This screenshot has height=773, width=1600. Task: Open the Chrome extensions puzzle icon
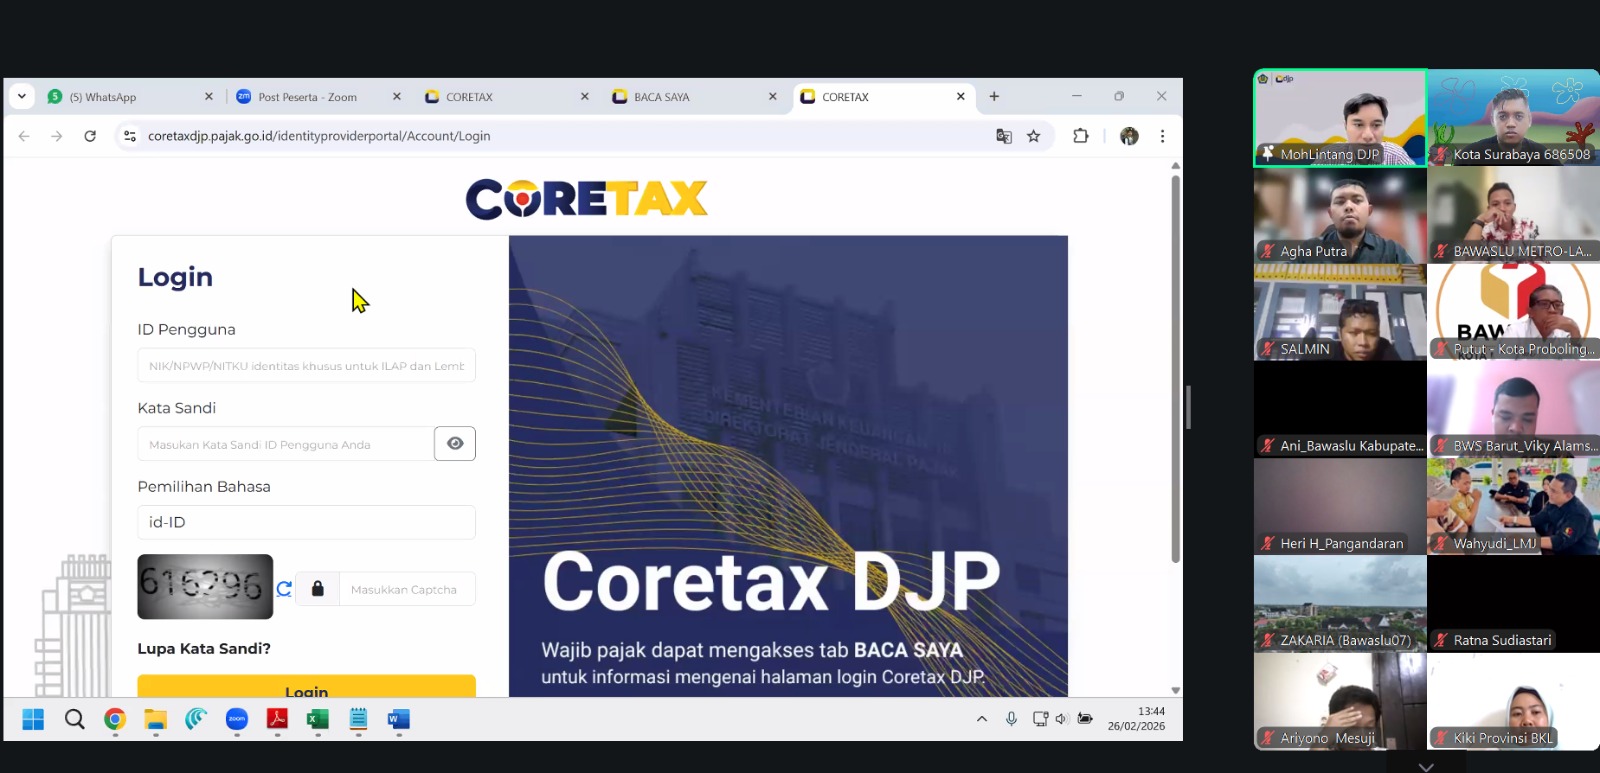pyautogui.click(x=1081, y=136)
